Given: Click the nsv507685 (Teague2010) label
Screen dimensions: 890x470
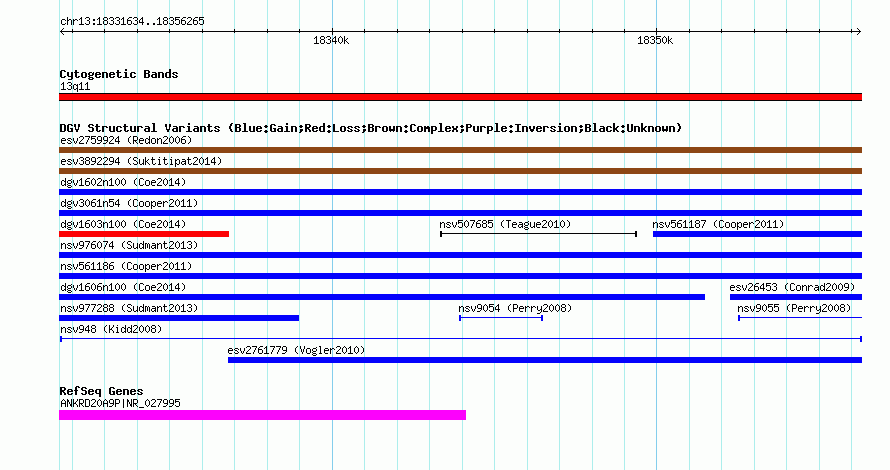Looking at the screenshot, I should click(505, 224).
